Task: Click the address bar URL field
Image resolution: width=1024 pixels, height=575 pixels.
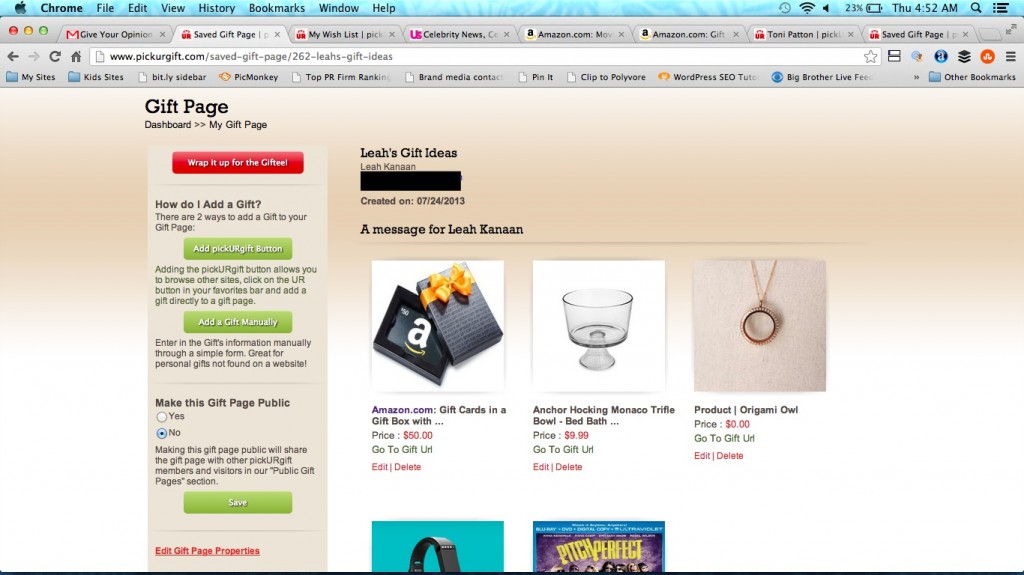Action: [477, 57]
